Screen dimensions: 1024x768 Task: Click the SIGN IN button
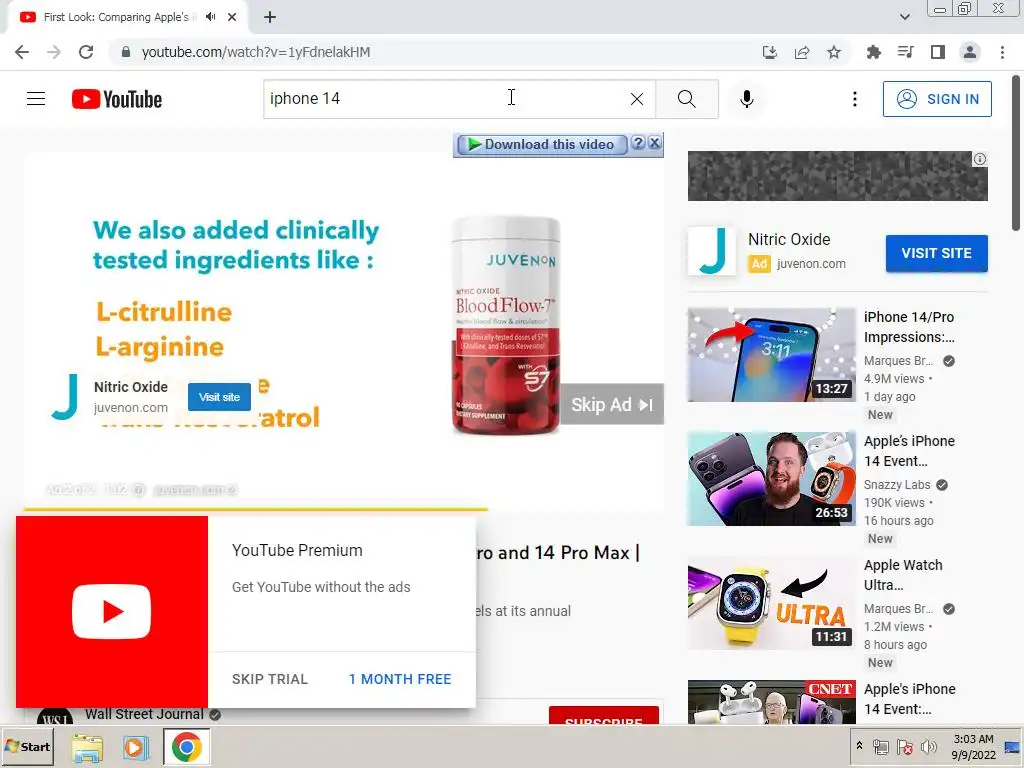pyautogui.click(x=937, y=99)
